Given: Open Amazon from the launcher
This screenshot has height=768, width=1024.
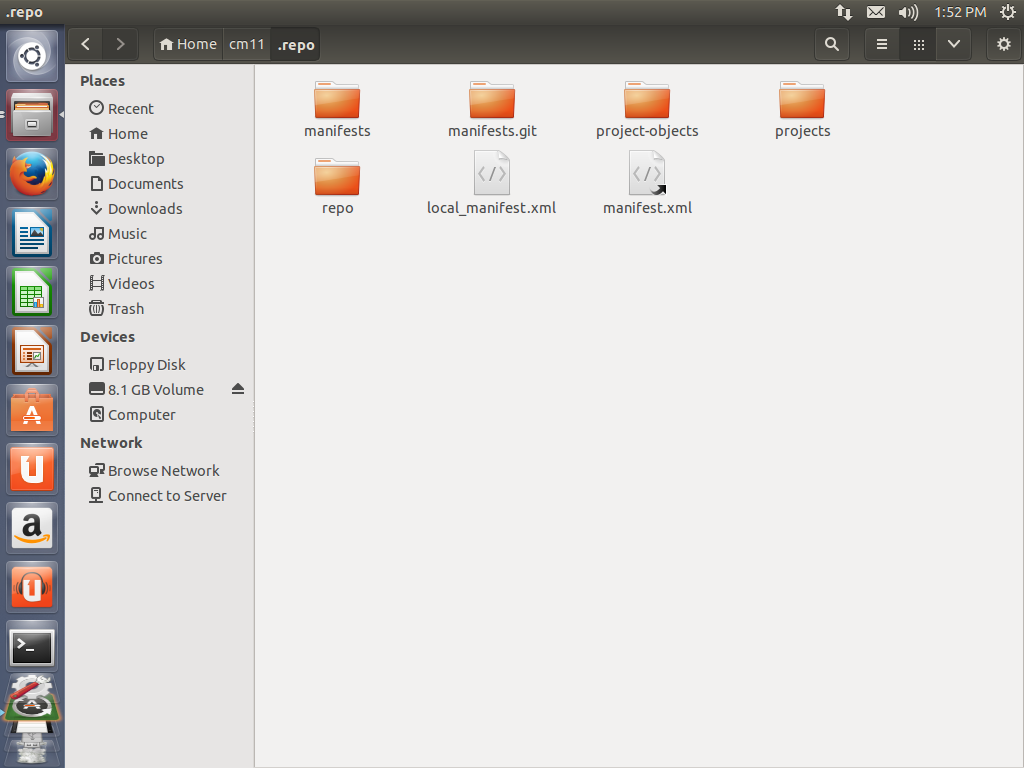Looking at the screenshot, I should (x=32, y=528).
